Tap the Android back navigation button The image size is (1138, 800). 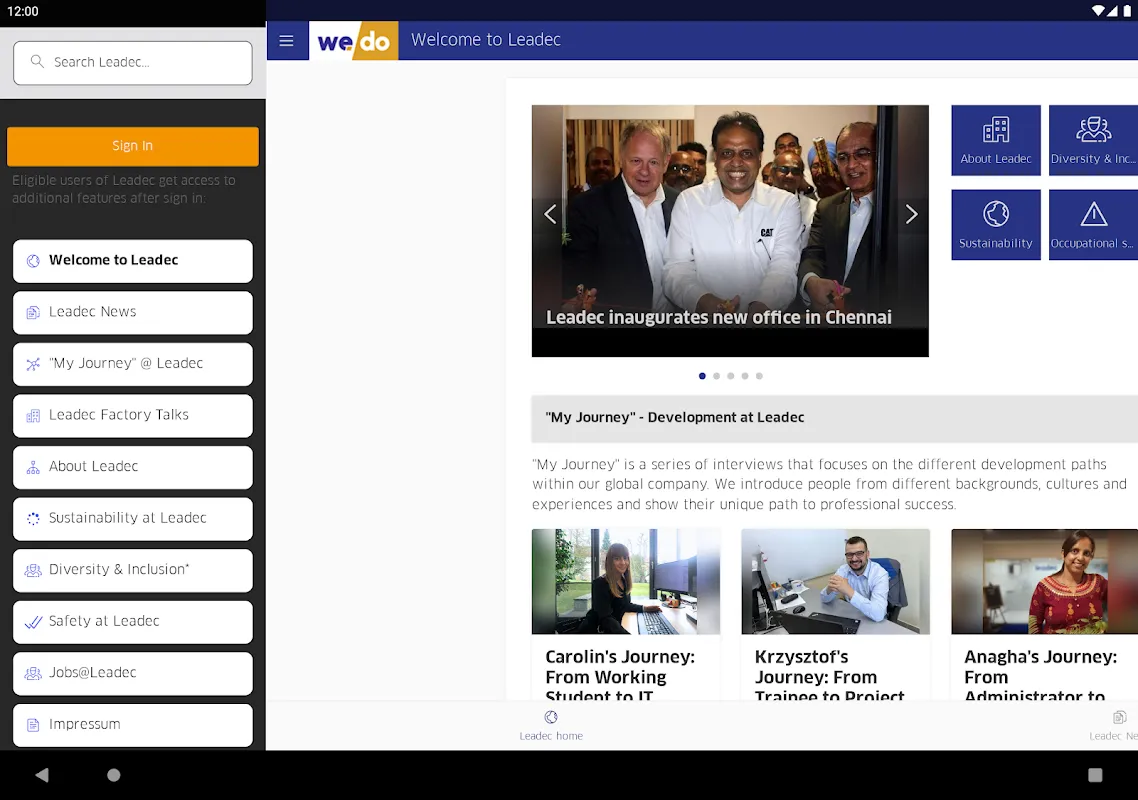coord(42,775)
